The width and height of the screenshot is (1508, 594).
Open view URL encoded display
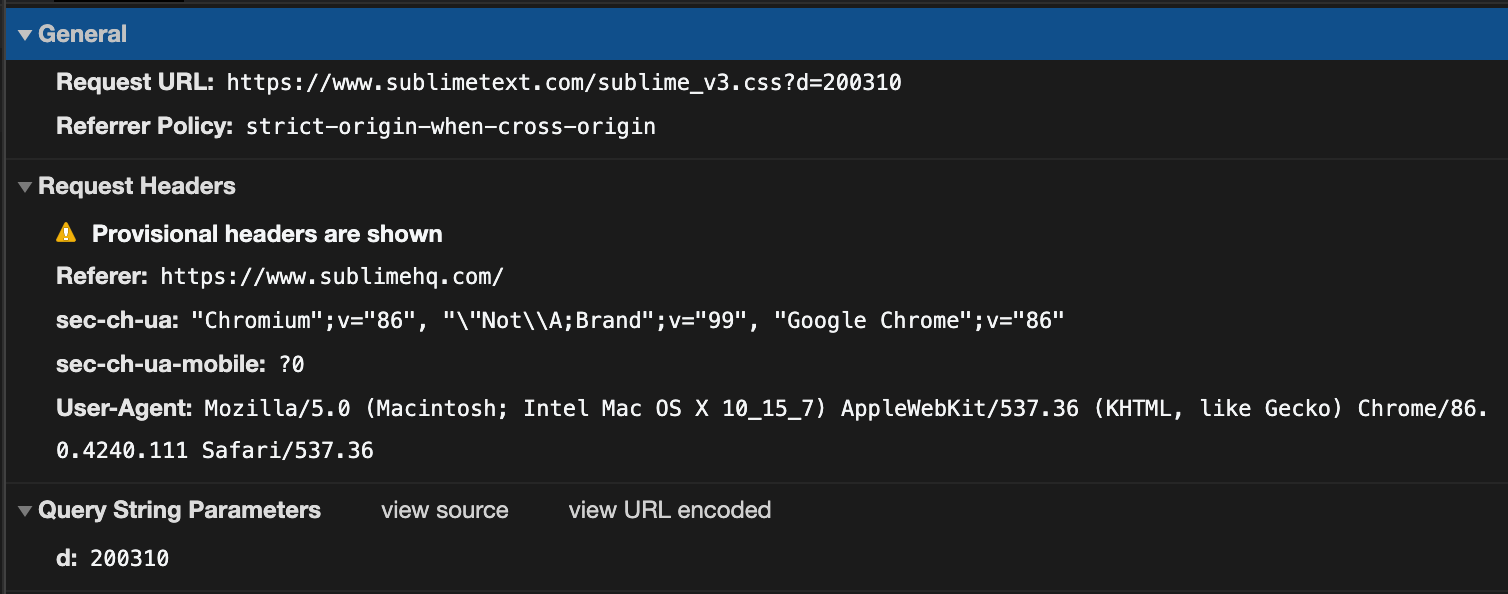pos(669,510)
